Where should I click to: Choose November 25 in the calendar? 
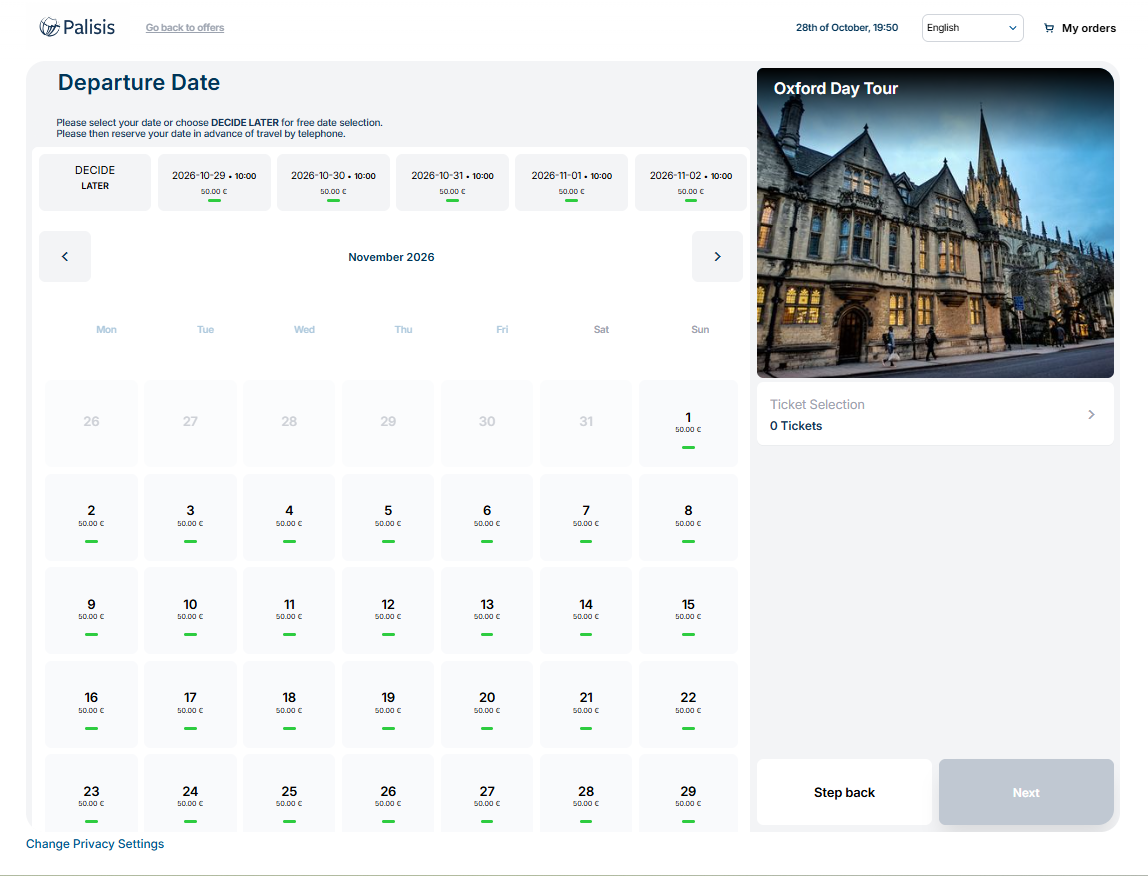pyautogui.click(x=289, y=795)
